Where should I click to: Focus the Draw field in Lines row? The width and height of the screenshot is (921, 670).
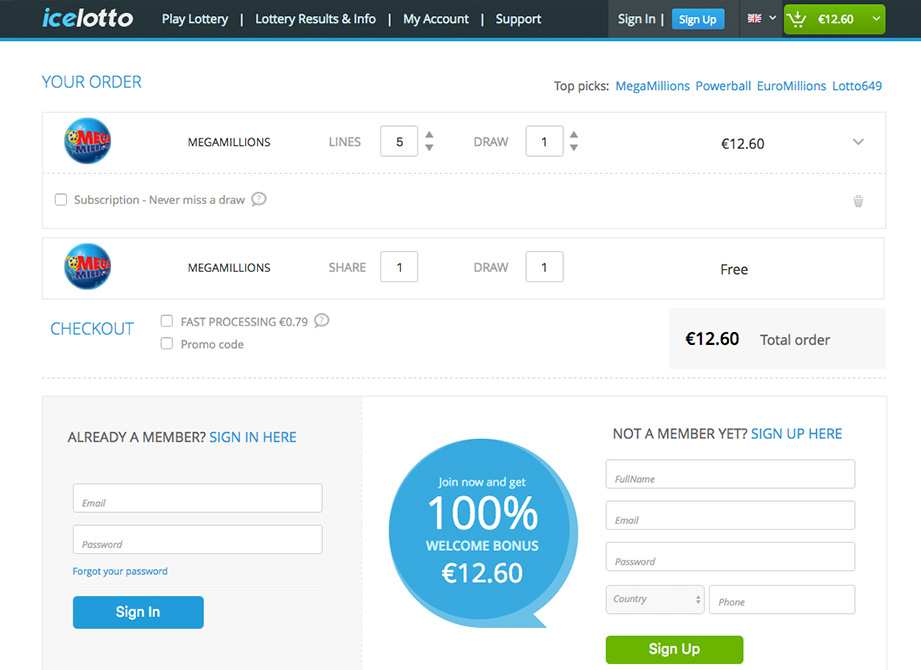click(x=544, y=141)
